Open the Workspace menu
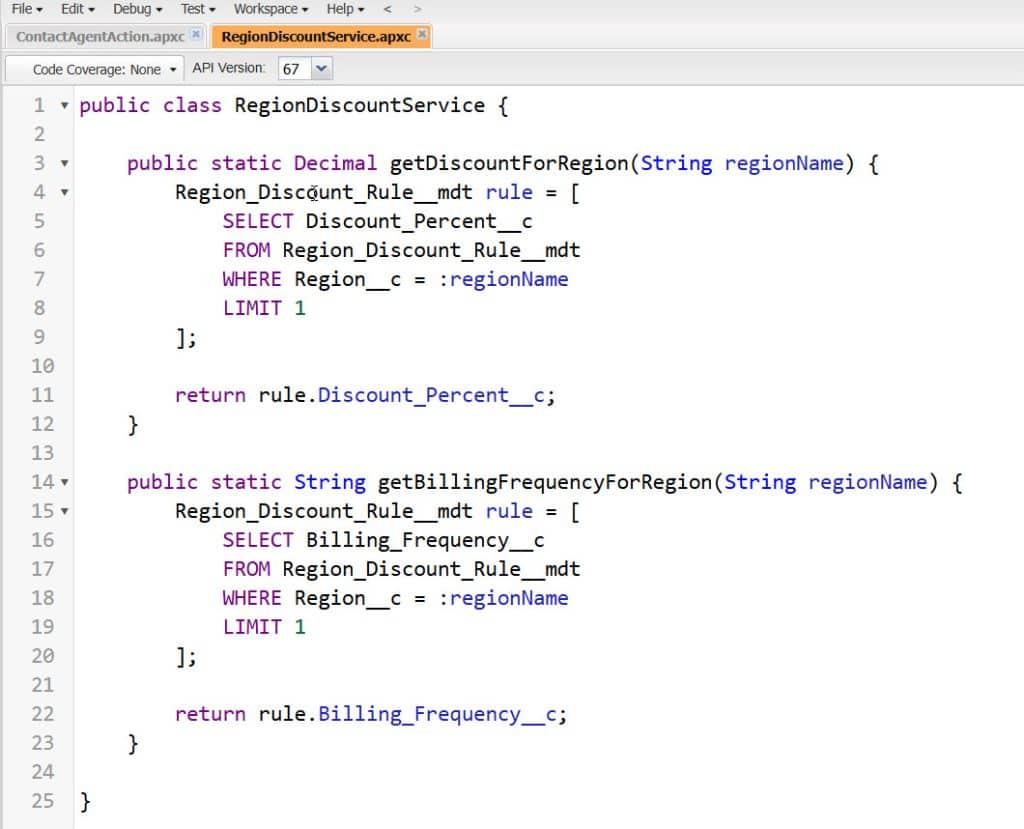Viewport: 1024px width, 829px height. [x=270, y=9]
